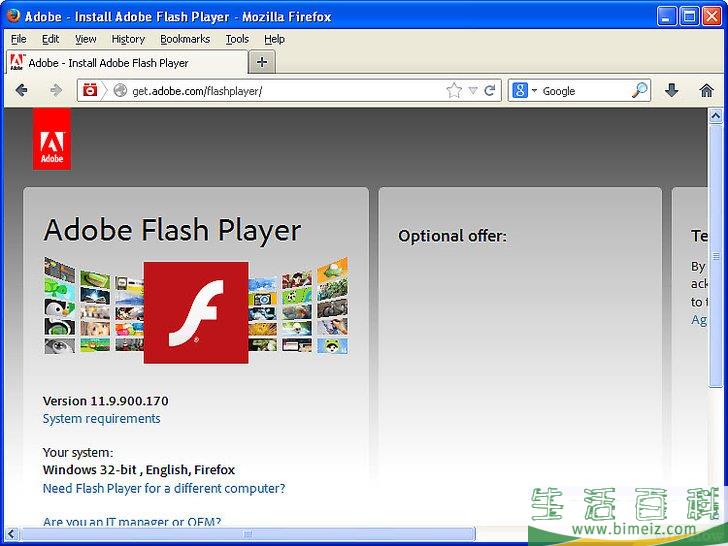Click the Firefox icon in the title bar
This screenshot has width=728, height=546.
pyautogui.click(x=13, y=16)
